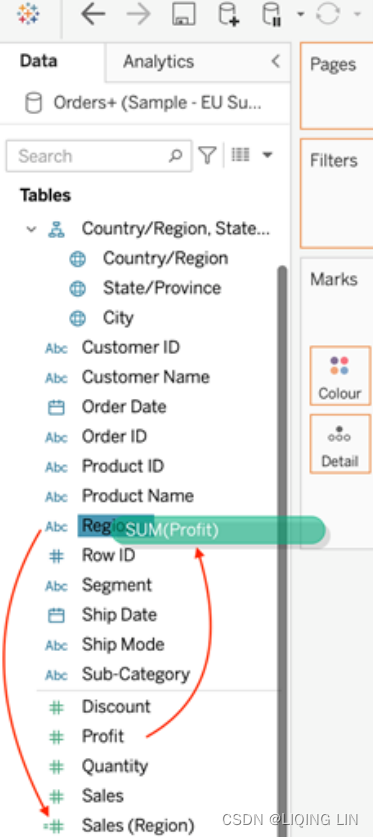Select the Ship Date field

tap(119, 615)
